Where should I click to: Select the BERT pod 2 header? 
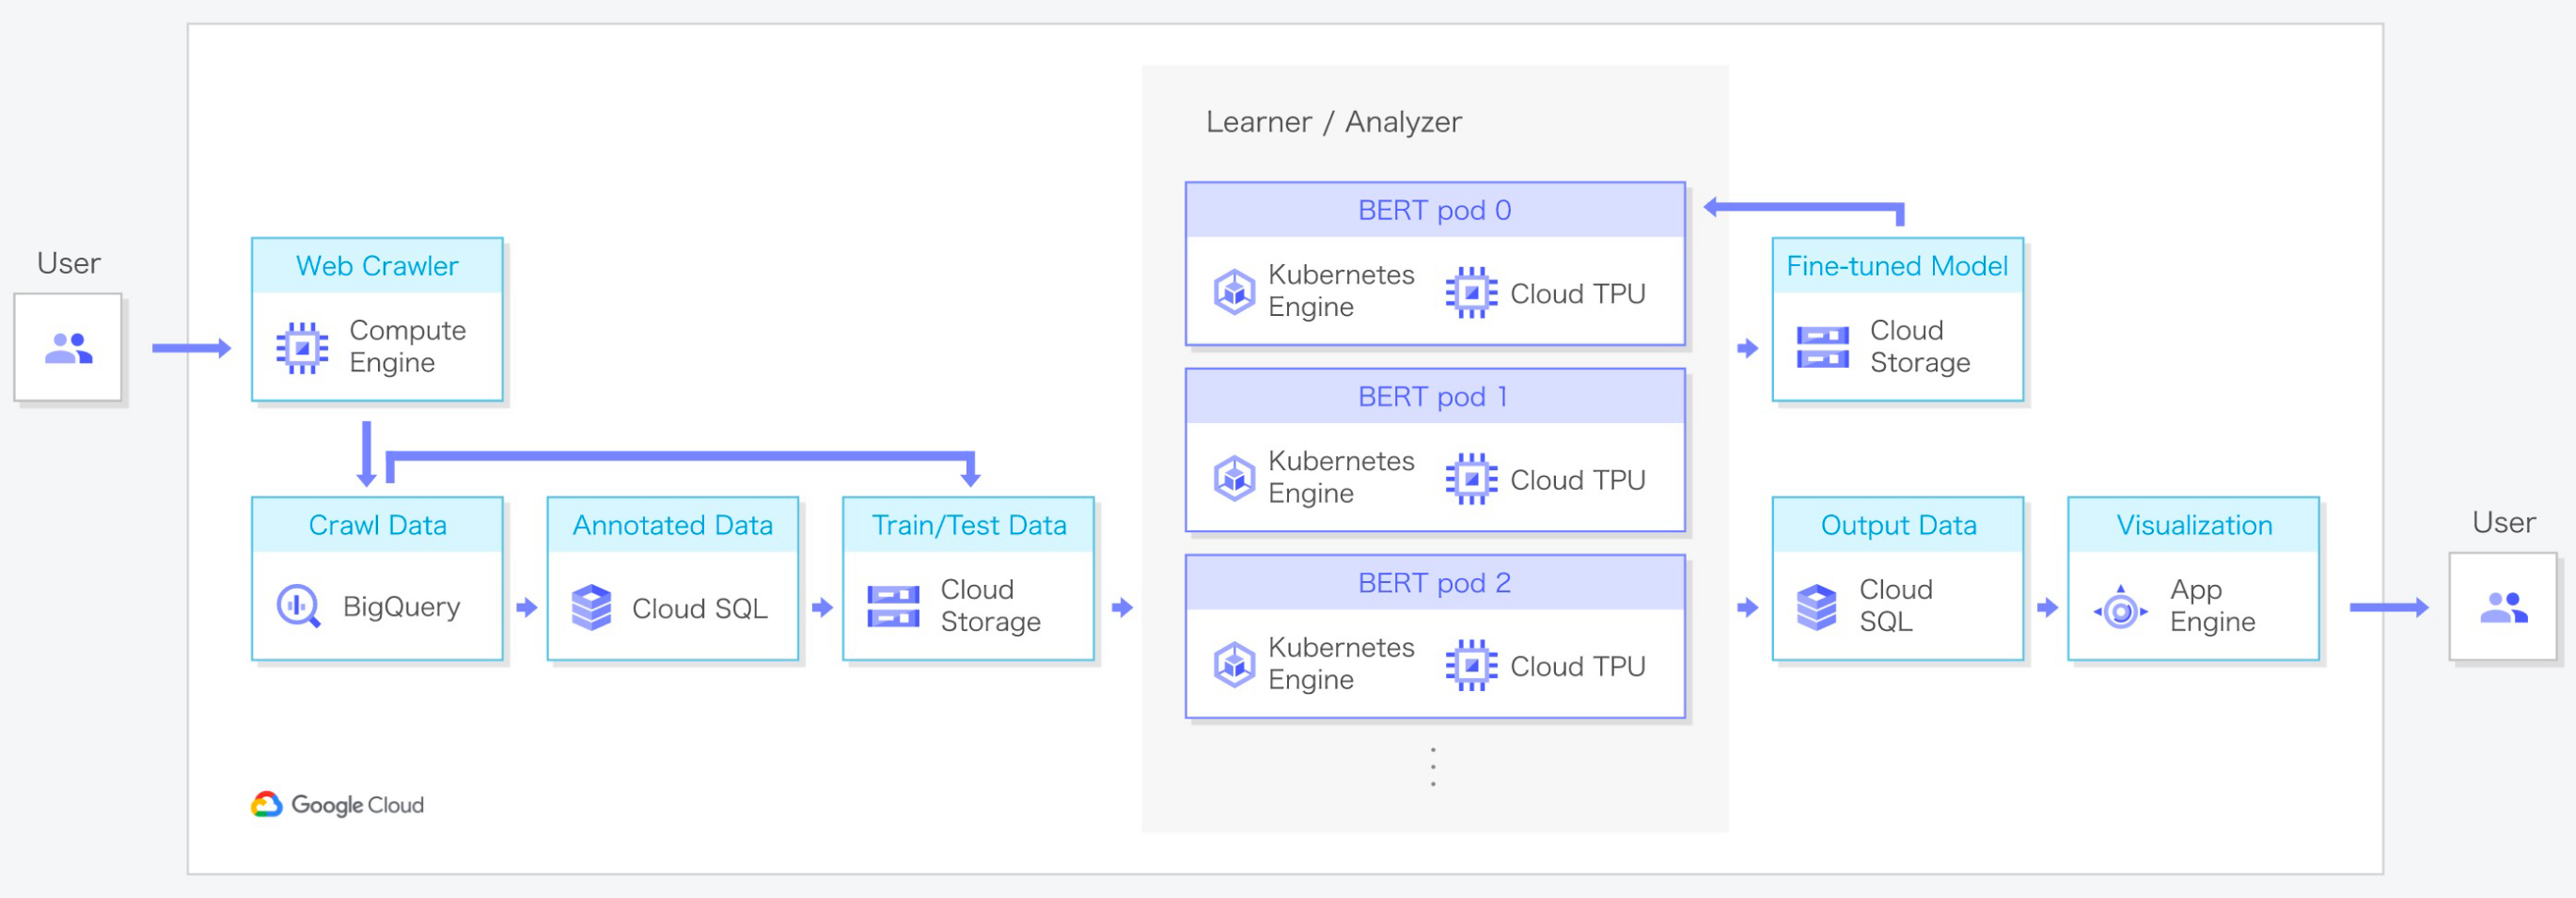pyautogui.click(x=1434, y=583)
